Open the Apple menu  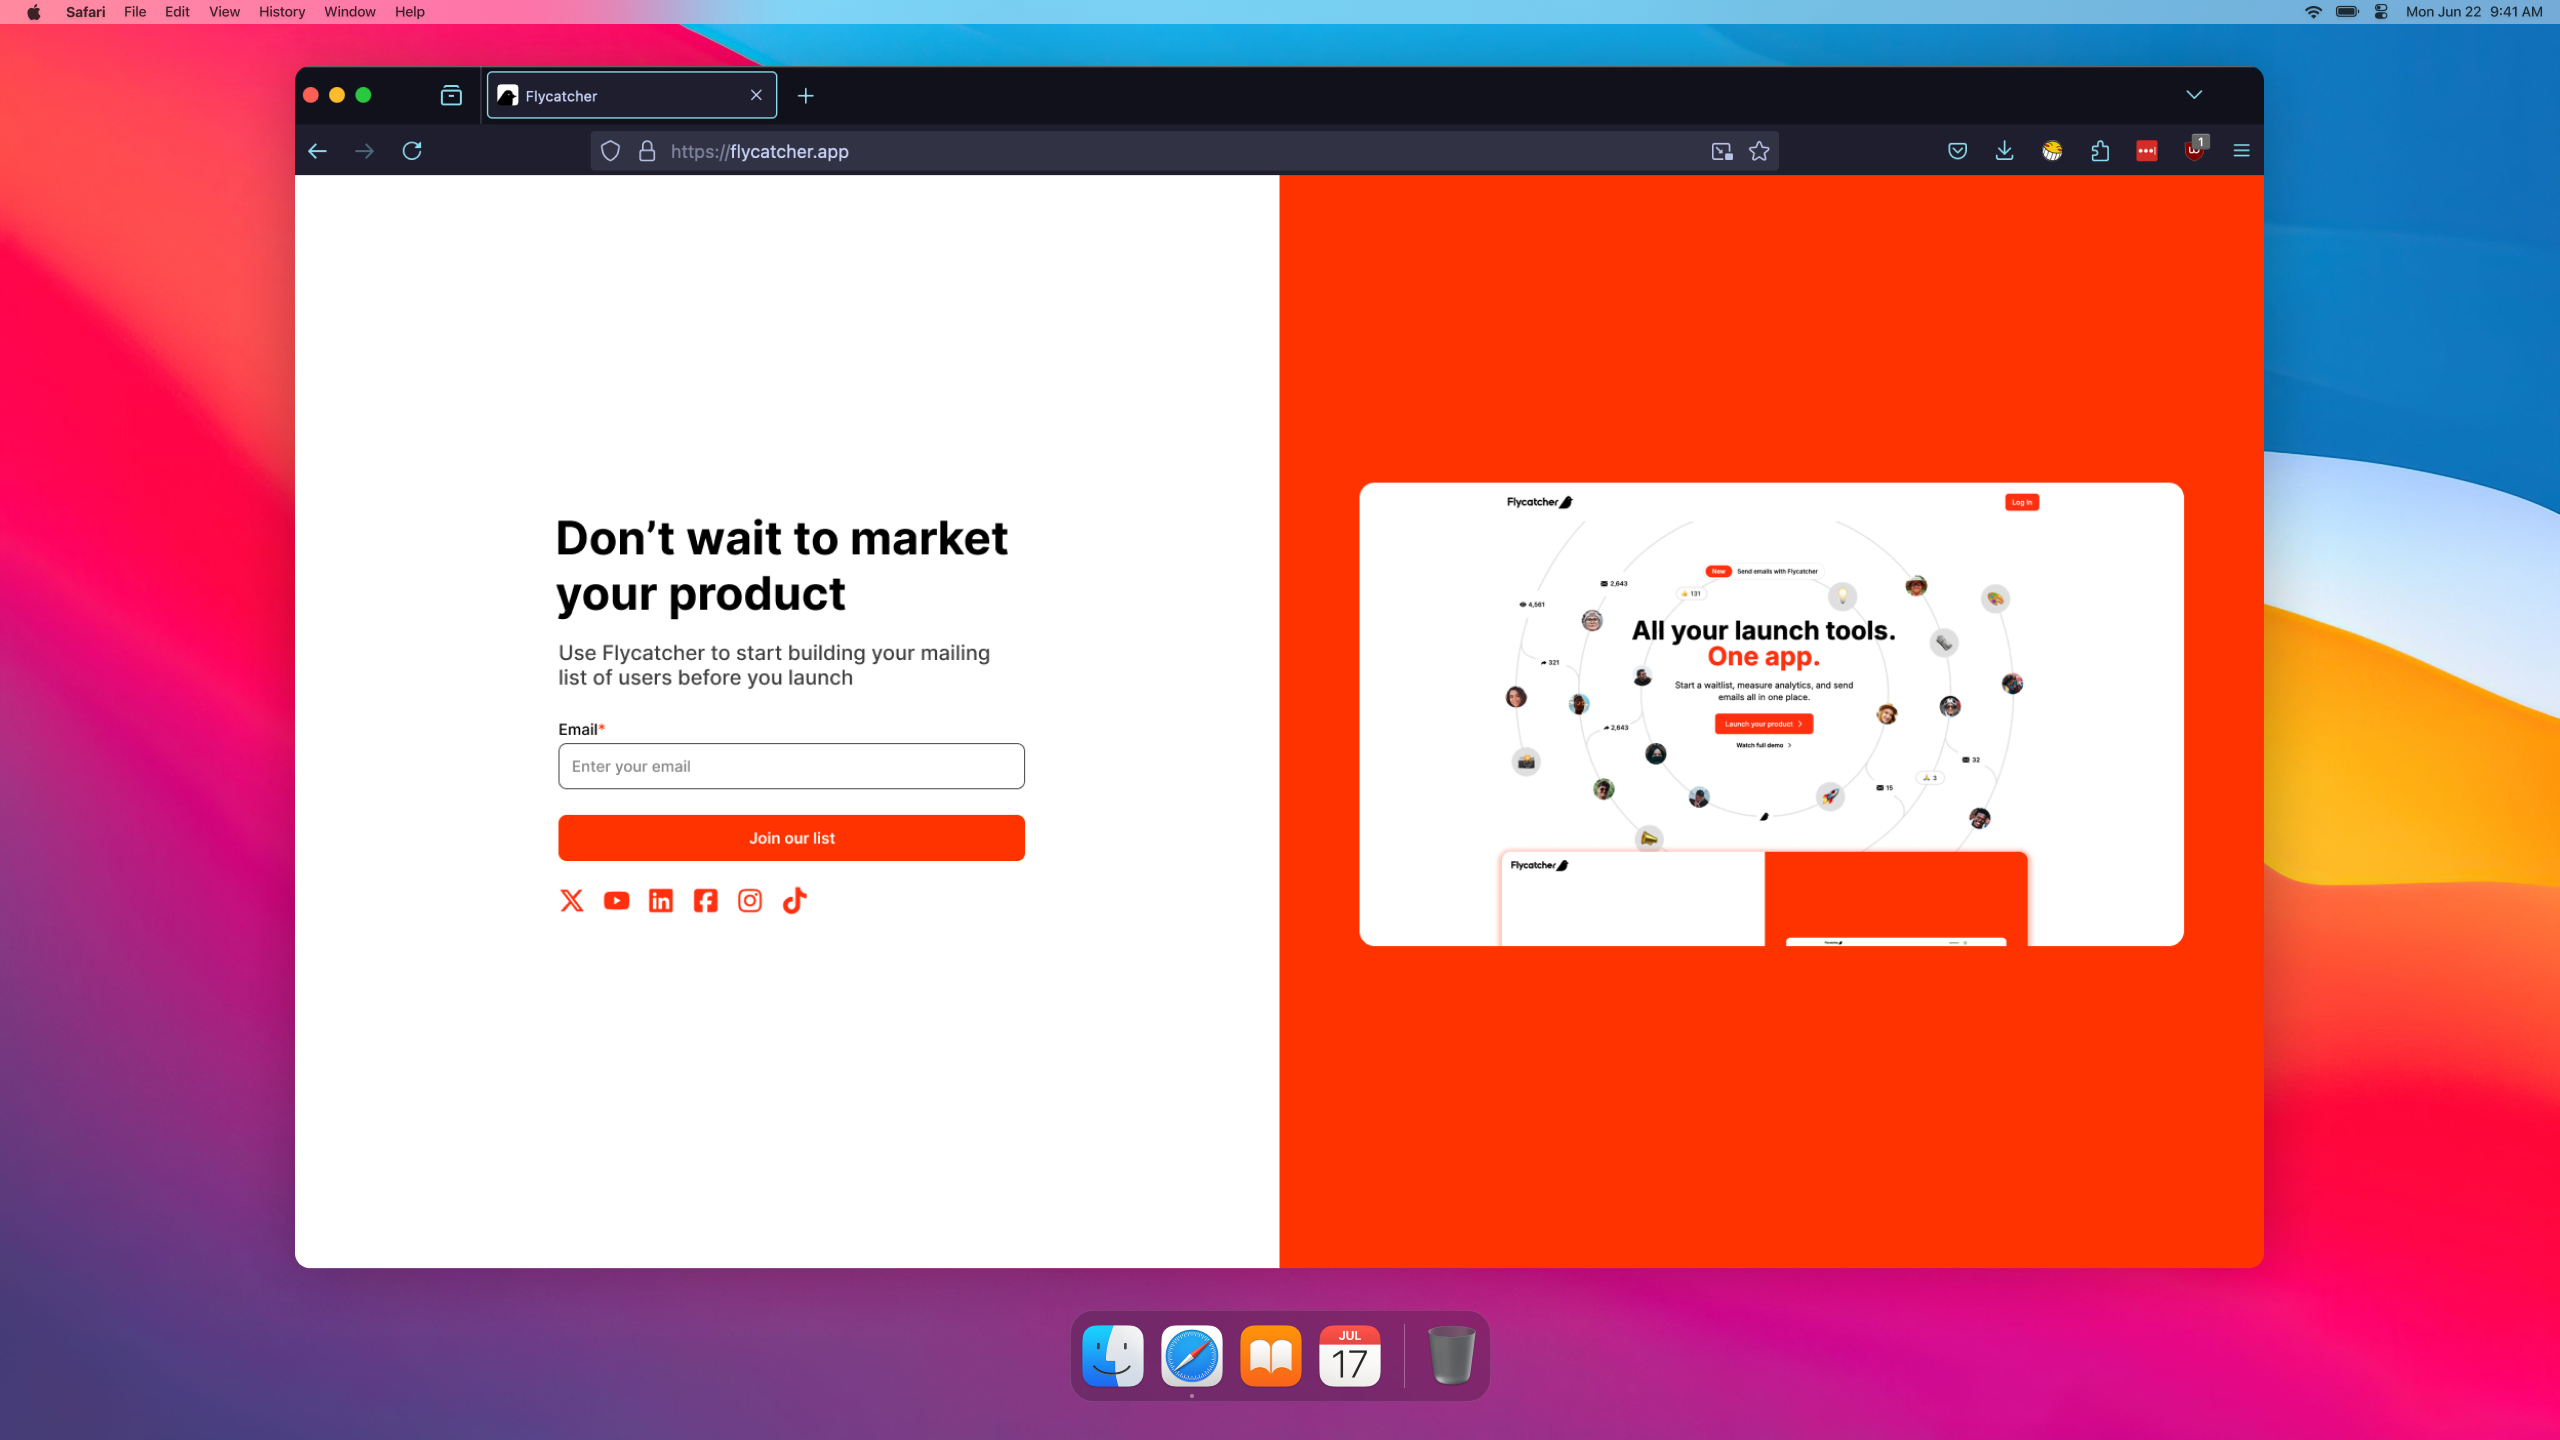(x=33, y=12)
